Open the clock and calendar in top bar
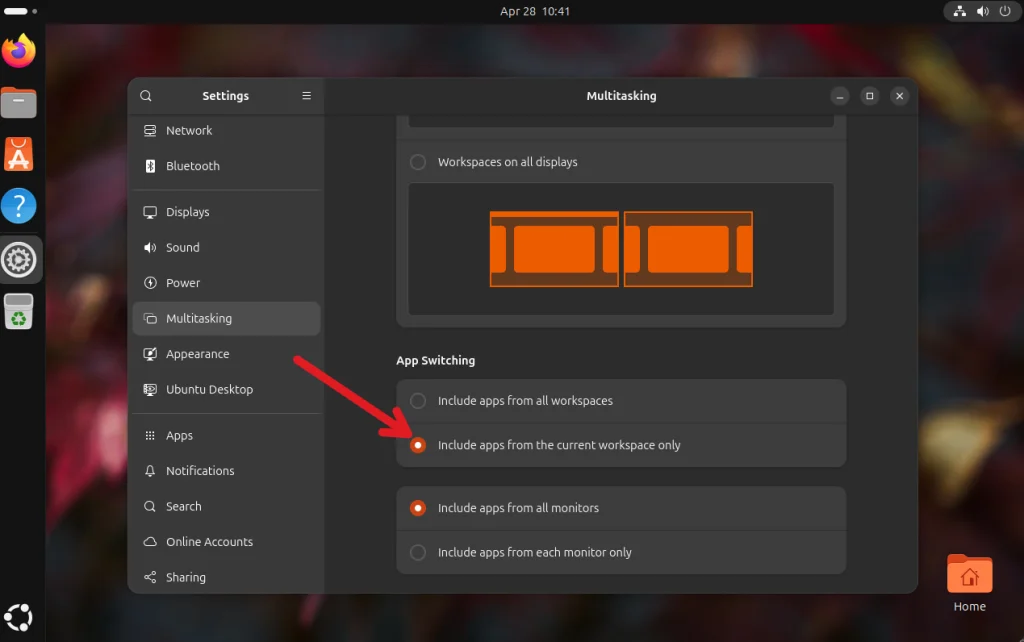1024x642 pixels. [535, 11]
